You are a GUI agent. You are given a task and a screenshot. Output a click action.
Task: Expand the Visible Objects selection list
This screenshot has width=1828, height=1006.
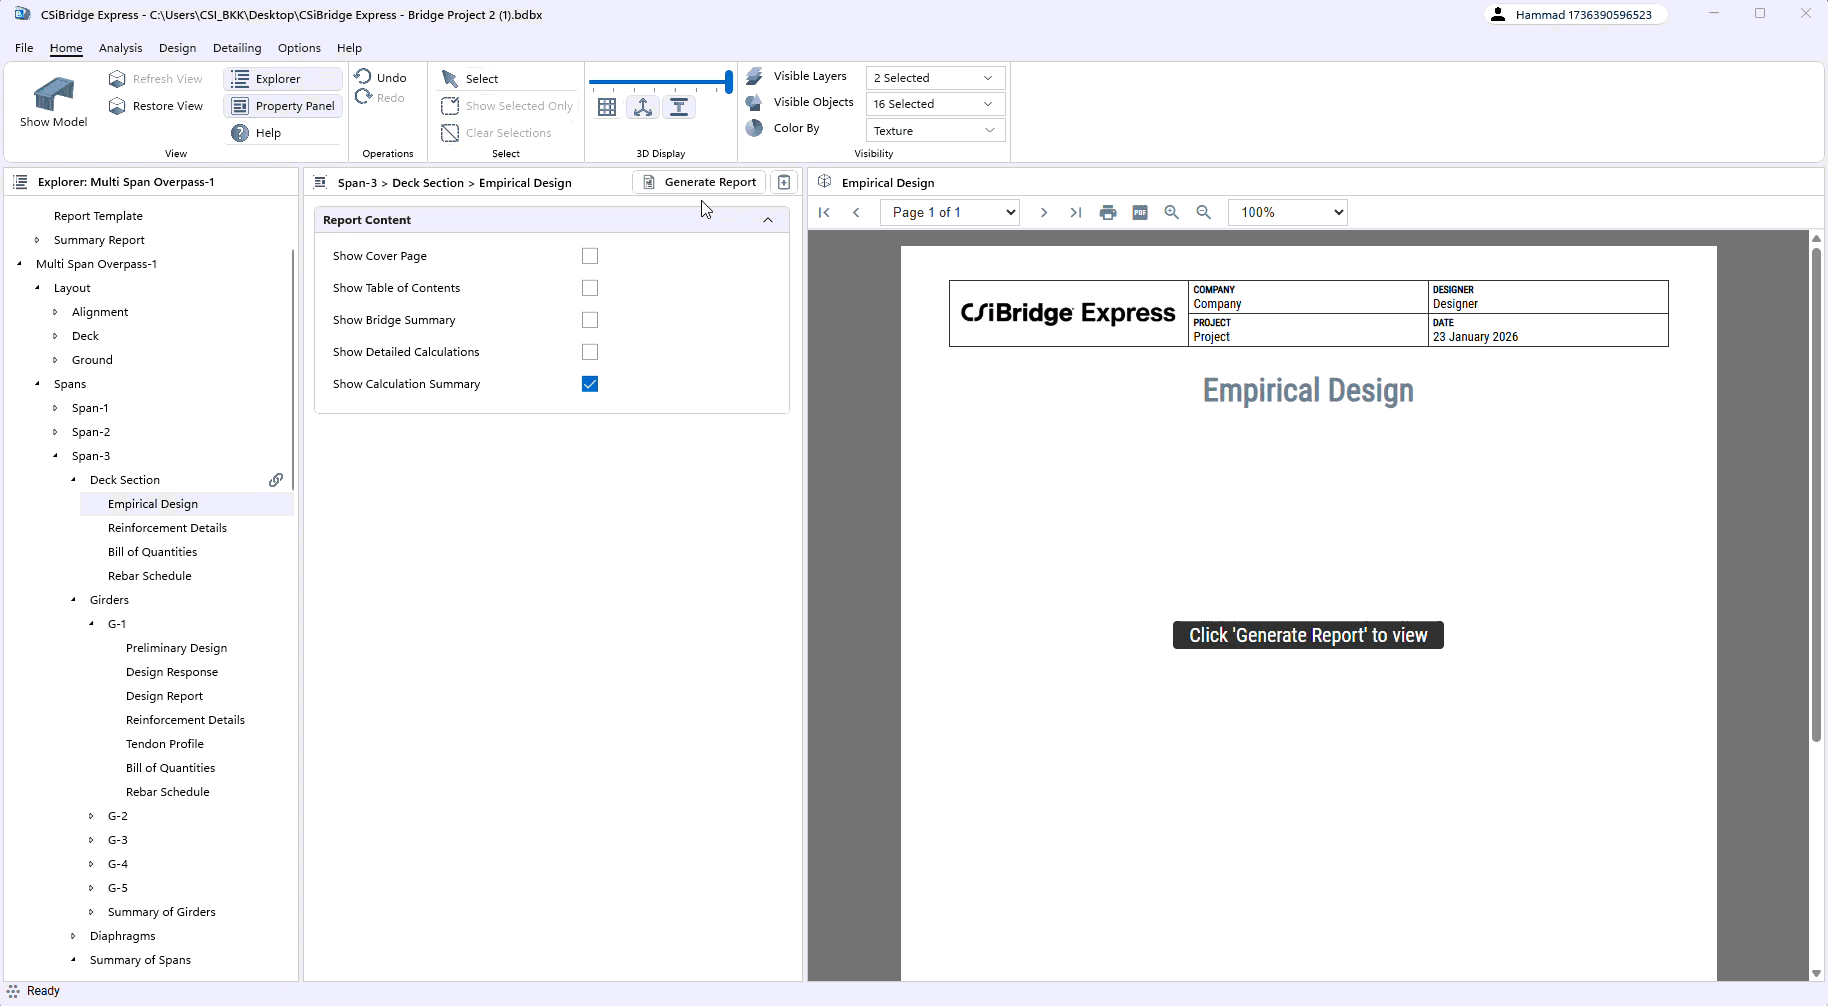point(933,103)
